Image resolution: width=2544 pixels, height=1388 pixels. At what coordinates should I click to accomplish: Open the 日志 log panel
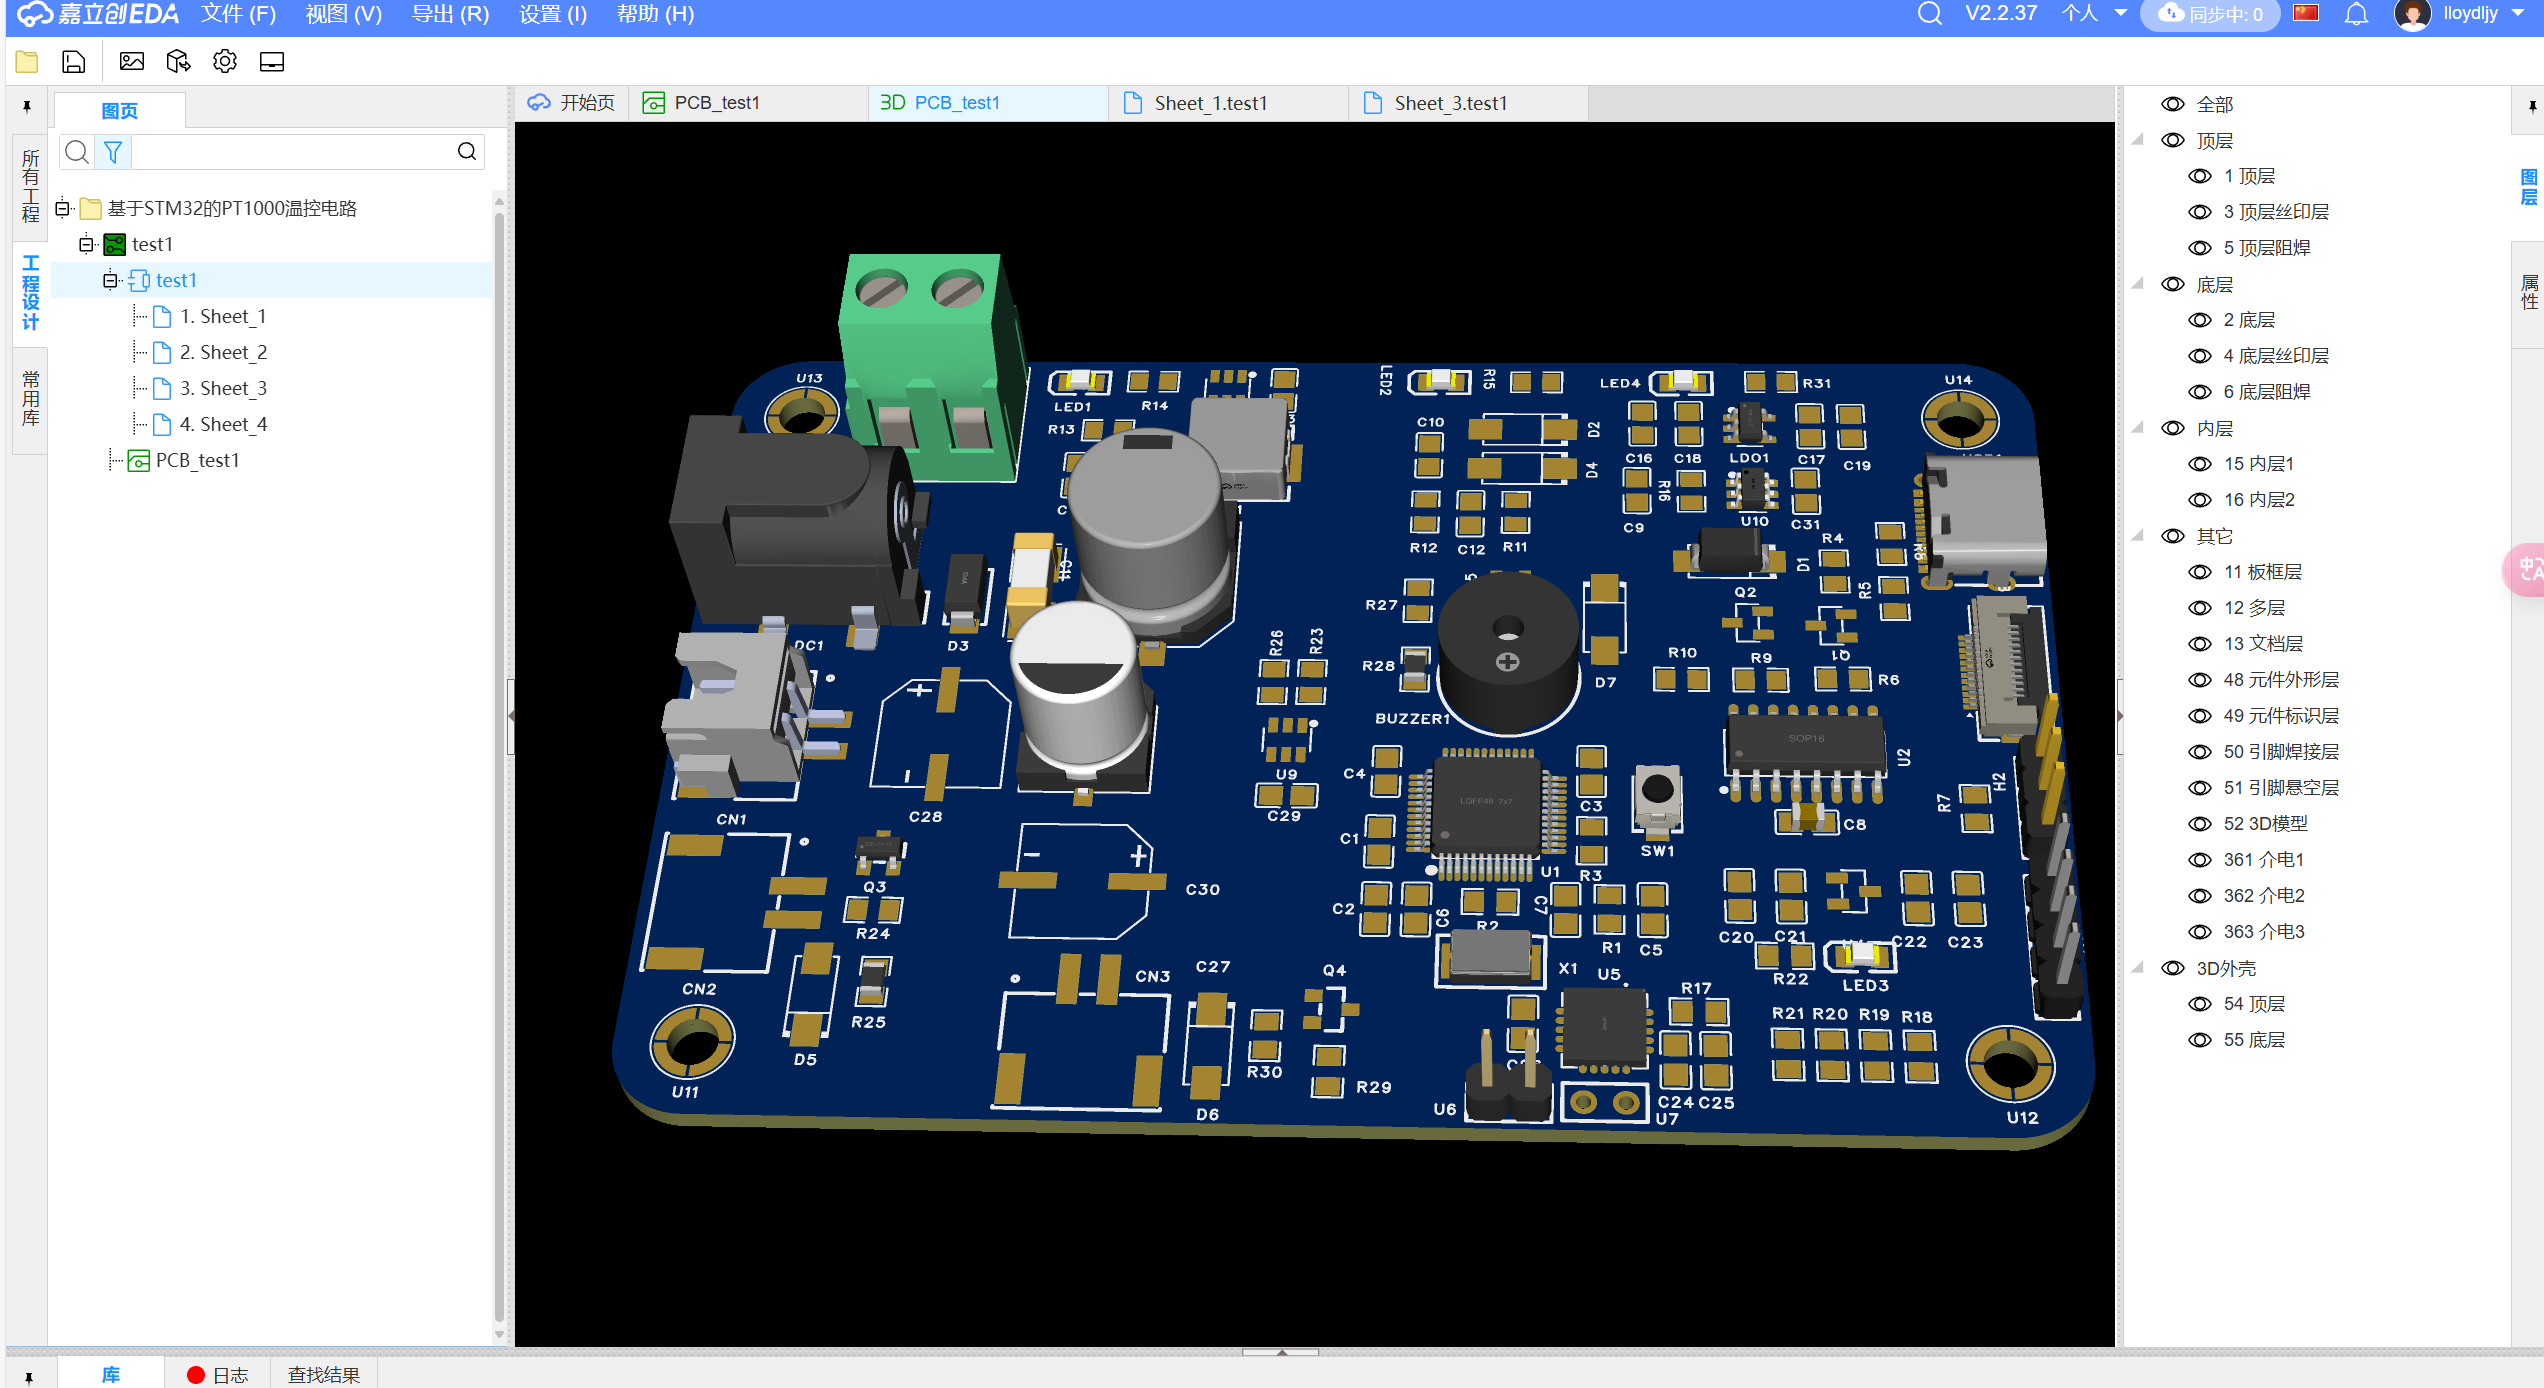tap(218, 1375)
